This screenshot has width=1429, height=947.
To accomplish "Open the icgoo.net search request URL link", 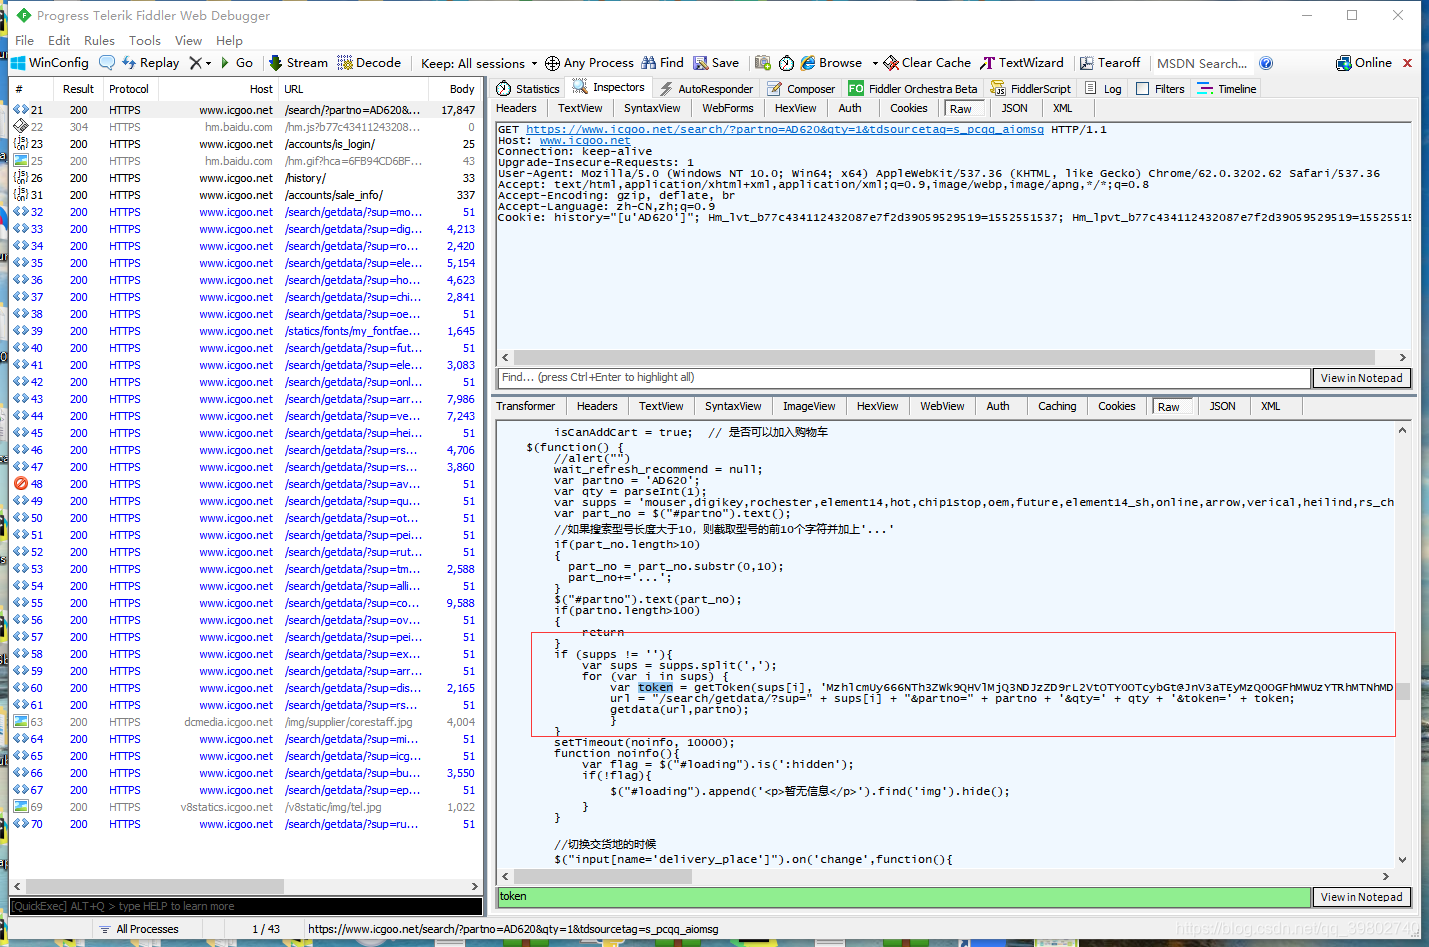I will point(785,129).
